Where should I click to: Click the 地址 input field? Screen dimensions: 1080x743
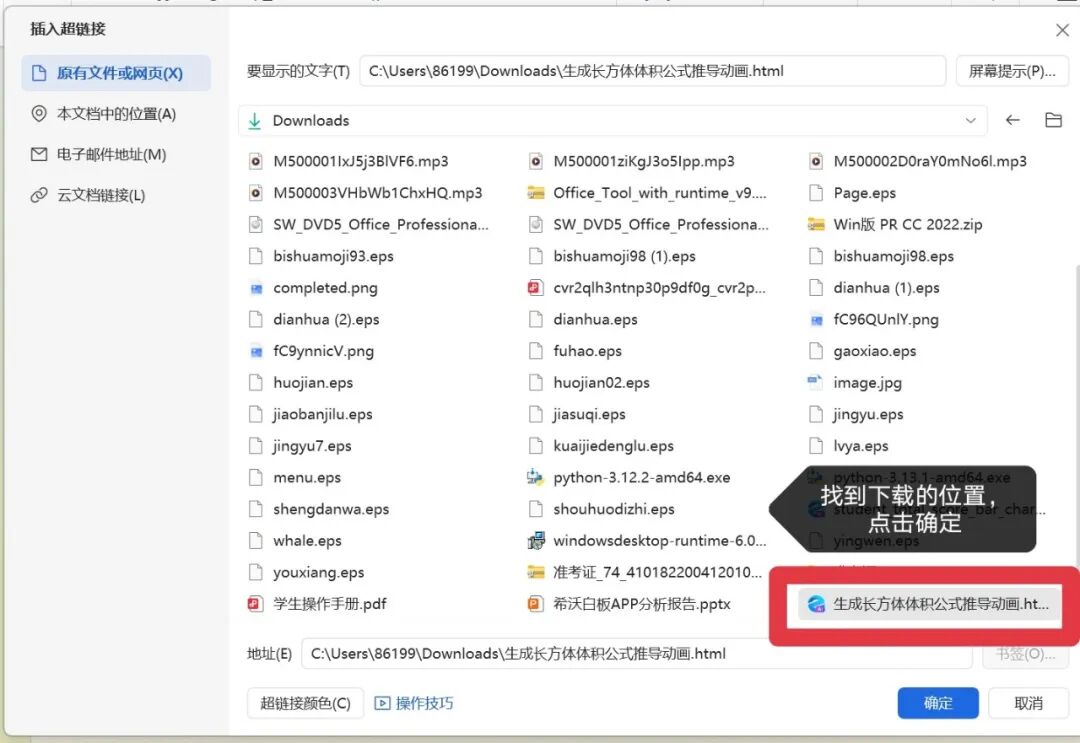point(640,653)
